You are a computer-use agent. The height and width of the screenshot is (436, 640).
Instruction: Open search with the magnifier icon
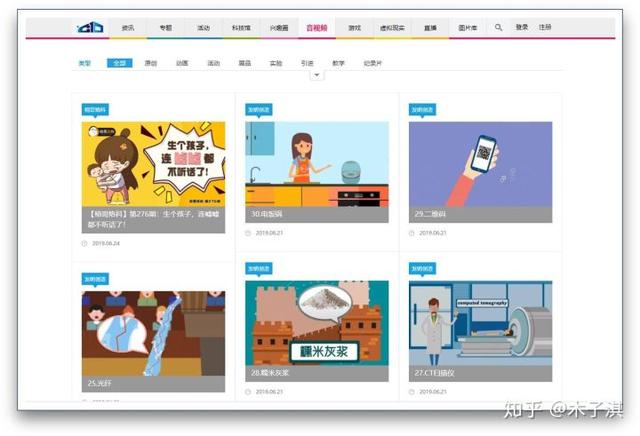(x=498, y=27)
